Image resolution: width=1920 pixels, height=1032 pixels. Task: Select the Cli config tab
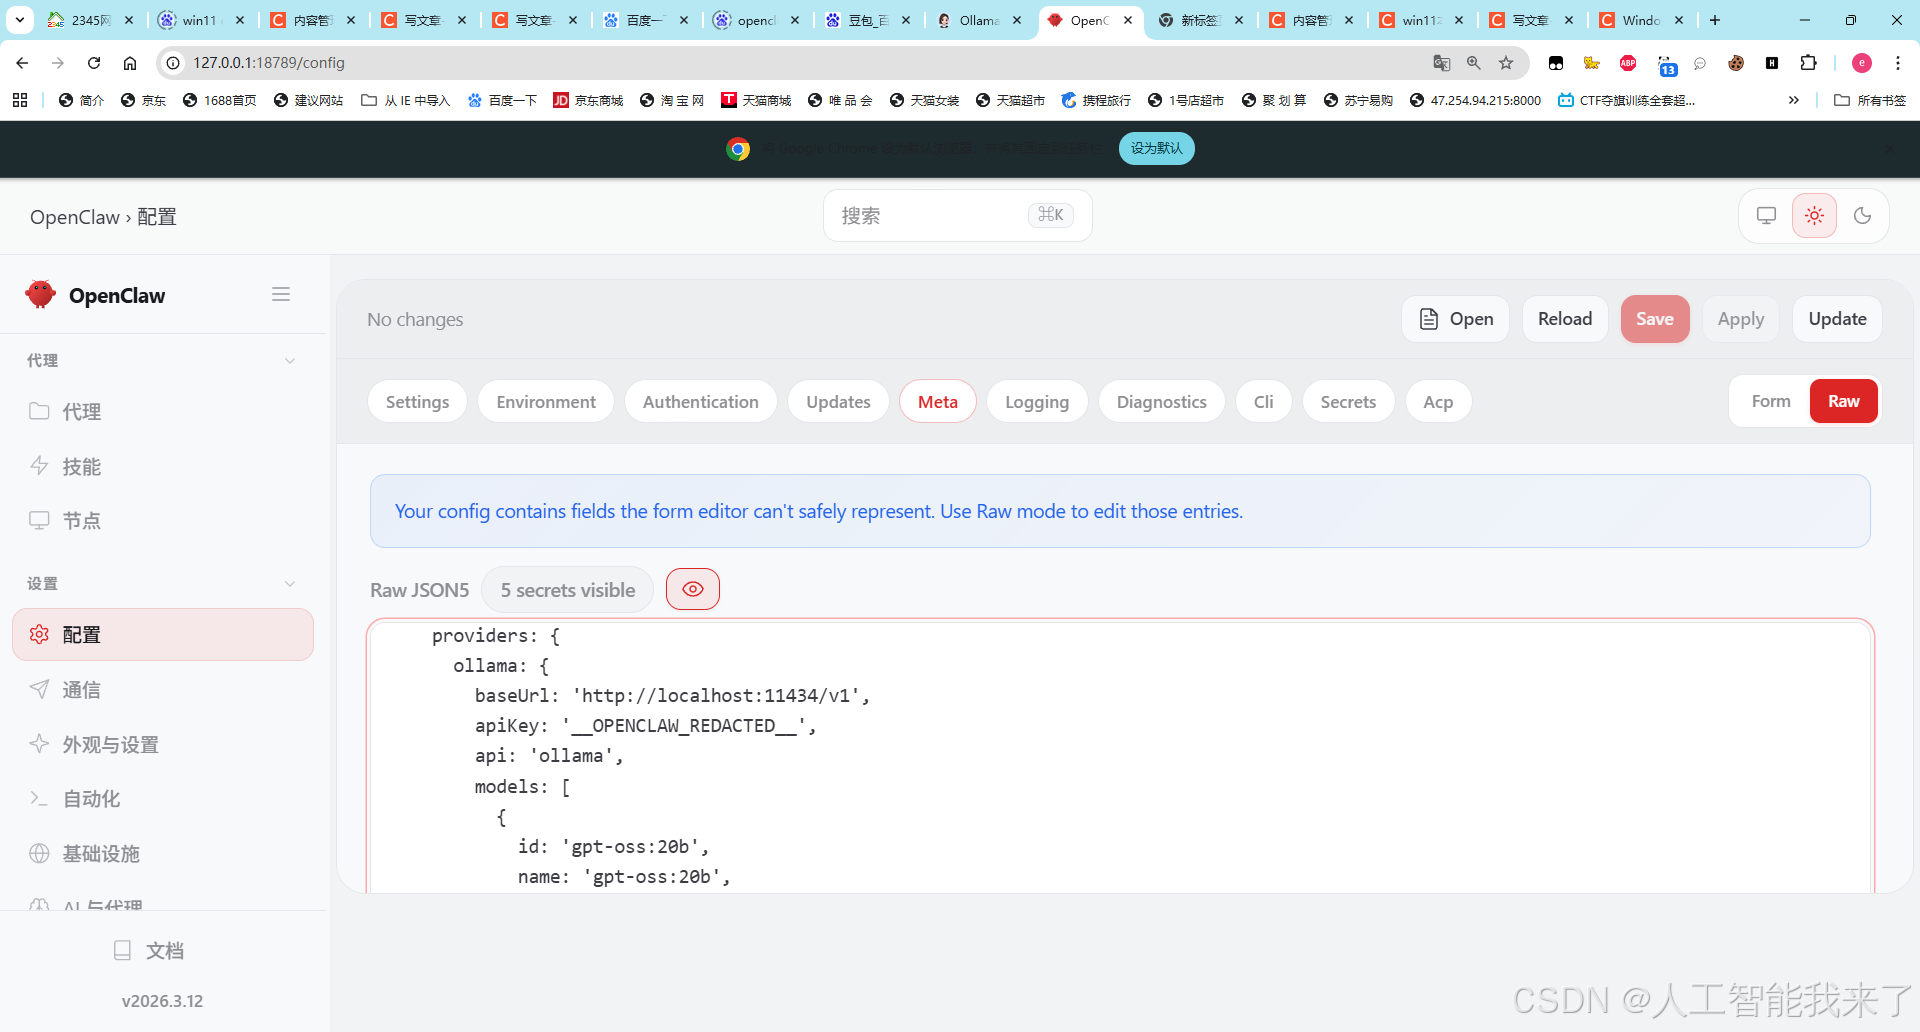(1264, 402)
